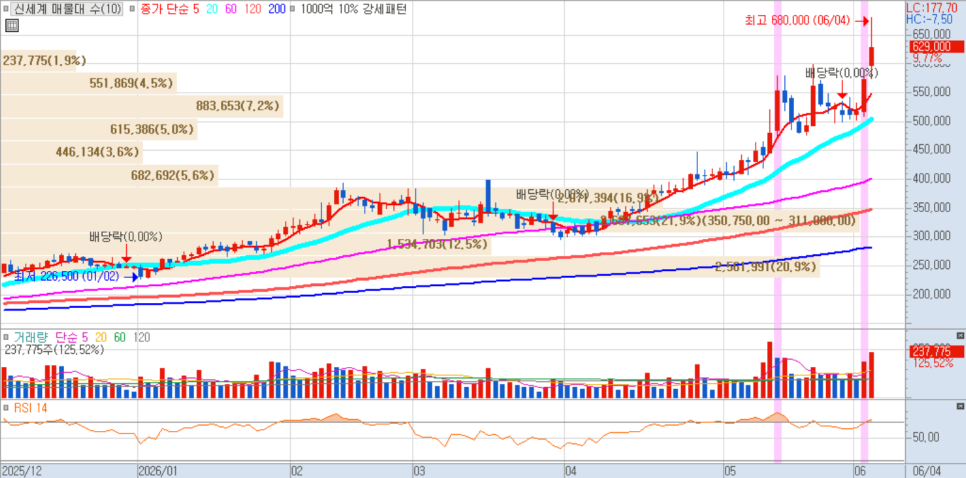The image size is (966, 478).
Task: Click the 02 month label on timeline
Action: pyautogui.click(x=296, y=471)
